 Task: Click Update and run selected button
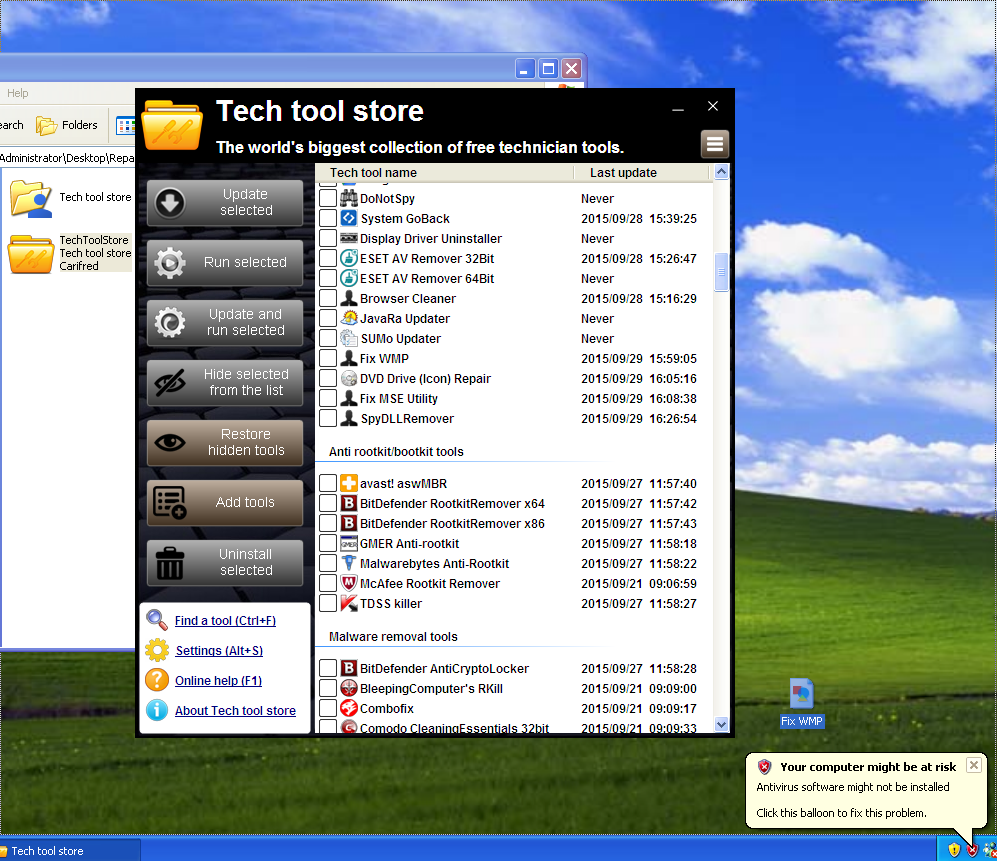click(225, 322)
